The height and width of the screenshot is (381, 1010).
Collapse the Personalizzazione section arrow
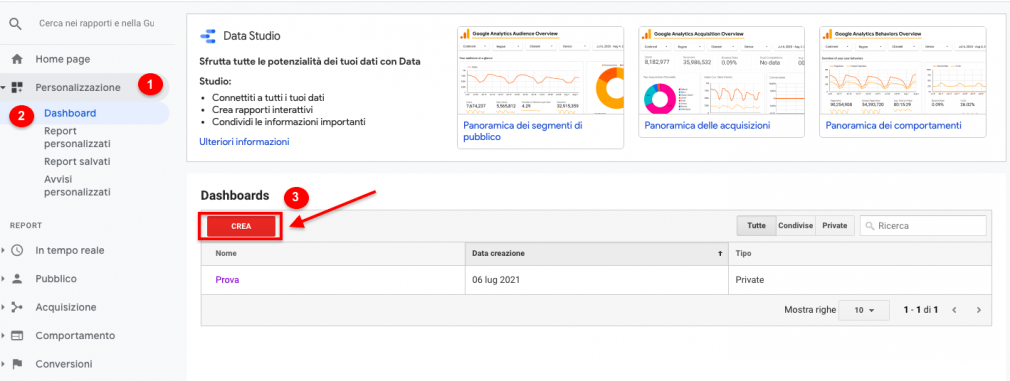point(4,87)
